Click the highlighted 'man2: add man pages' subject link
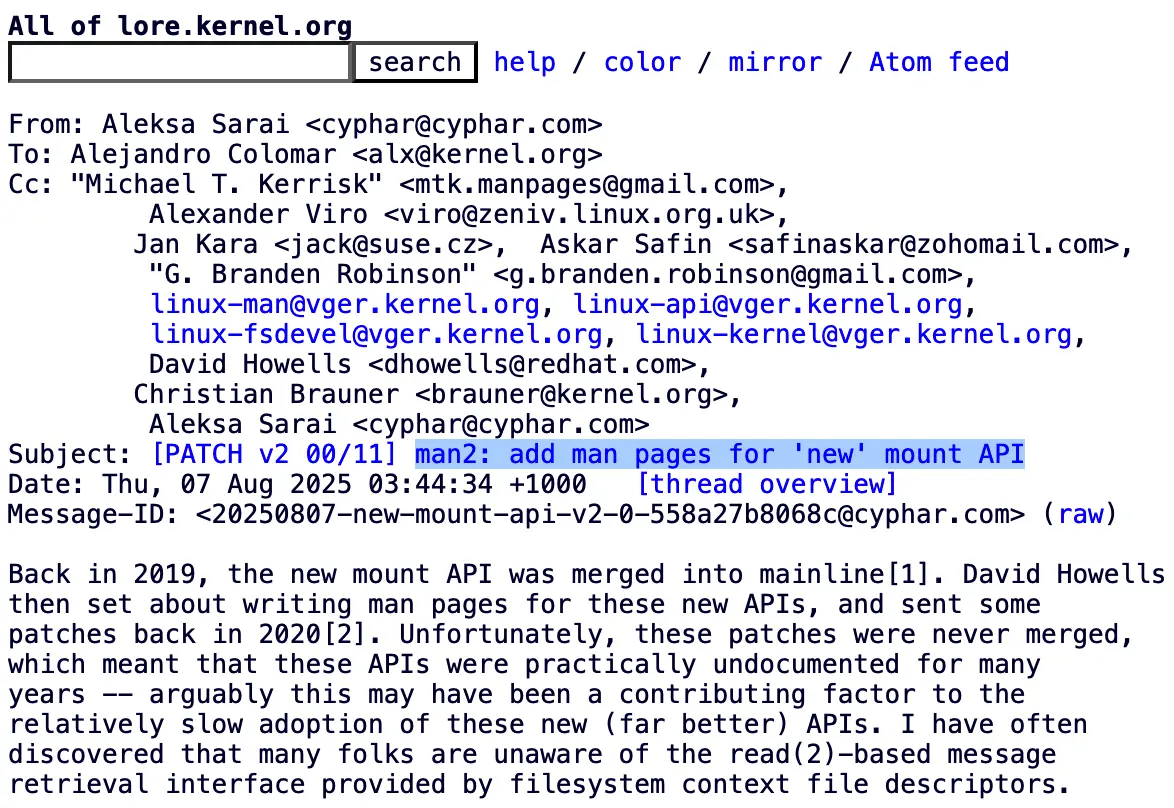Image resolution: width=1174 pixels, height=808 pixels. point(720,455)
